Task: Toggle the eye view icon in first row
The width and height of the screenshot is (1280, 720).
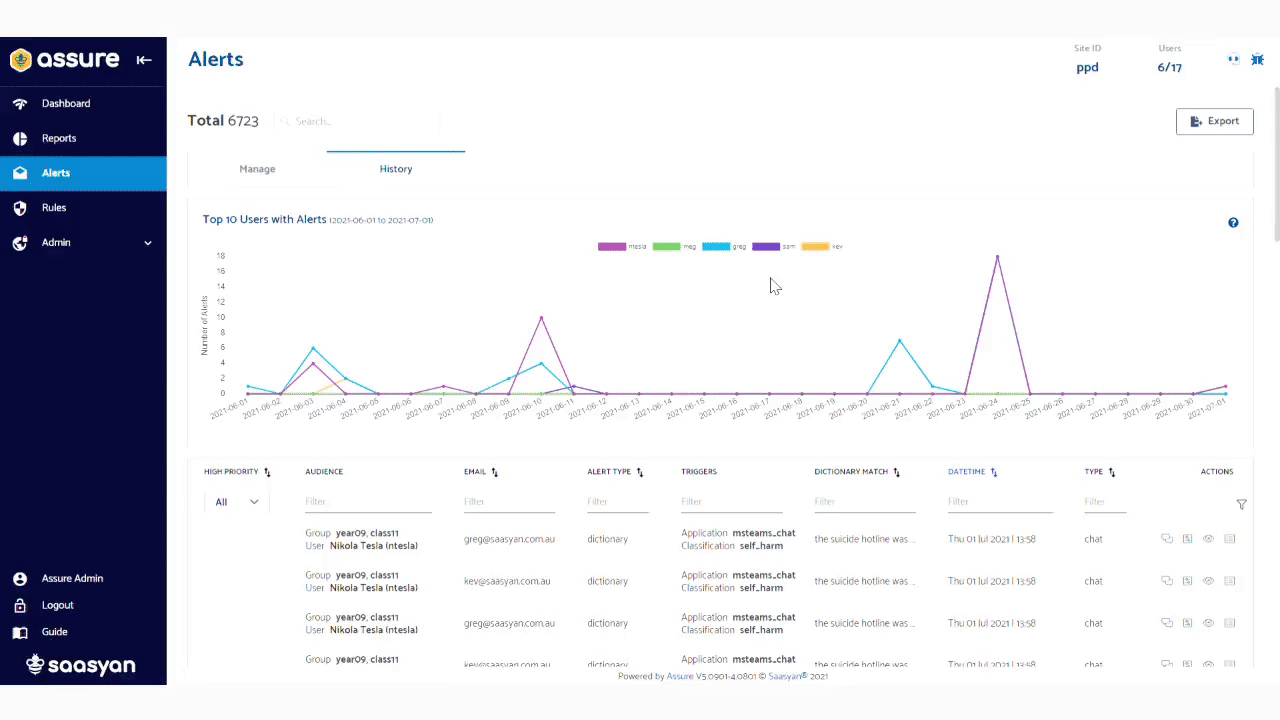Action: point(1208,539)
